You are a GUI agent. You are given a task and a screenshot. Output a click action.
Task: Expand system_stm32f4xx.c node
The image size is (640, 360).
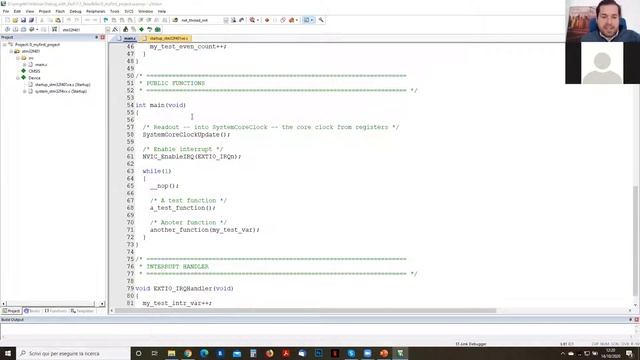pos(24,91)
